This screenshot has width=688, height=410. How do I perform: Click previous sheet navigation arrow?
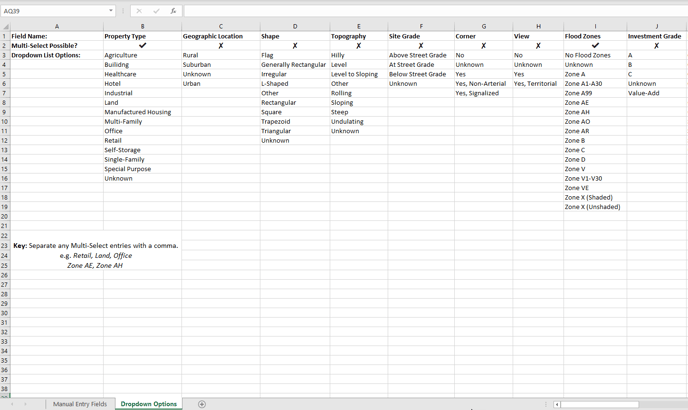tap(12, 404)
